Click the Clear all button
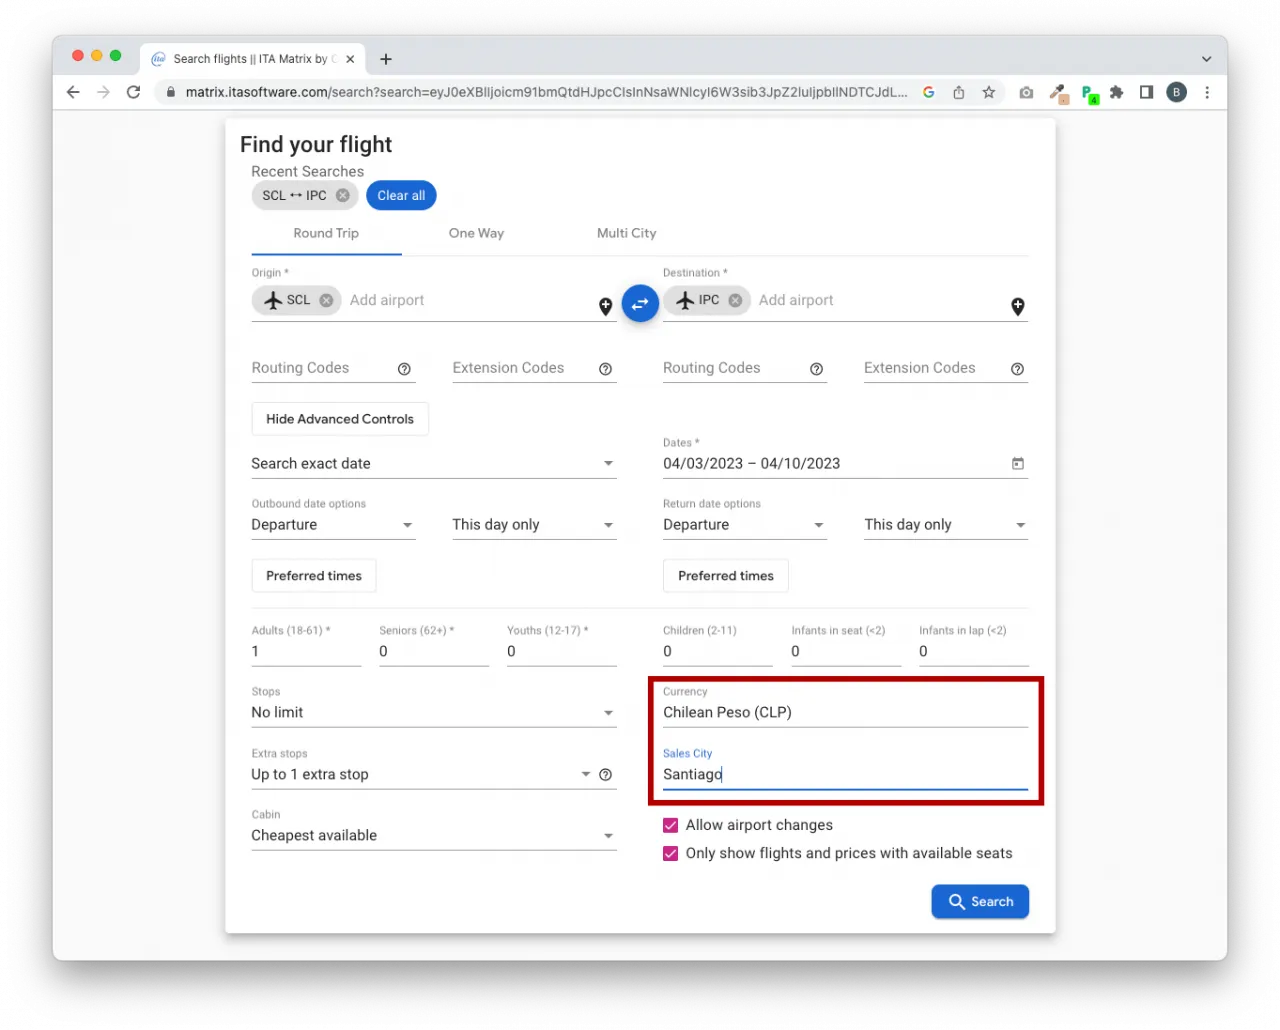Viewport: 1280px width, 1030px height. click(401, 196)
